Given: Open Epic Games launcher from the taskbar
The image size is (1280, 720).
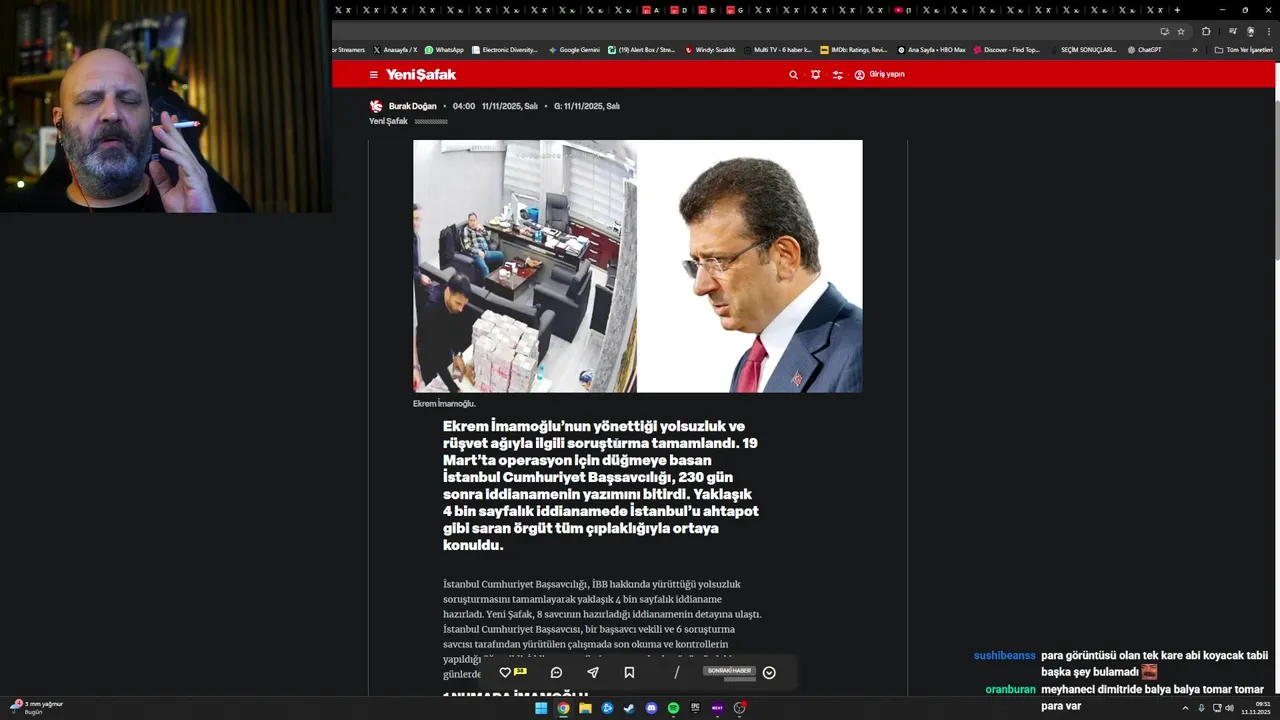Looking at the screenshot, I should (x=695, y=708).
